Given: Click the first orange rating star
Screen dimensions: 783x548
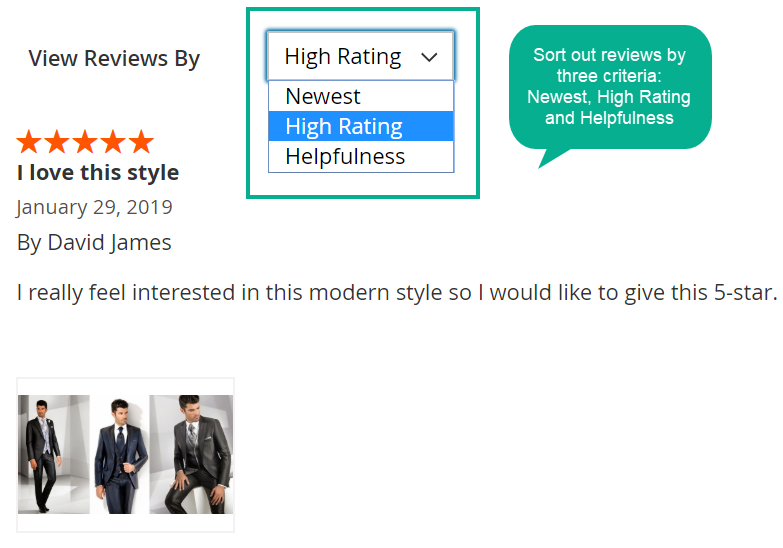Looking at the screenshot, I should coord(29,141).
